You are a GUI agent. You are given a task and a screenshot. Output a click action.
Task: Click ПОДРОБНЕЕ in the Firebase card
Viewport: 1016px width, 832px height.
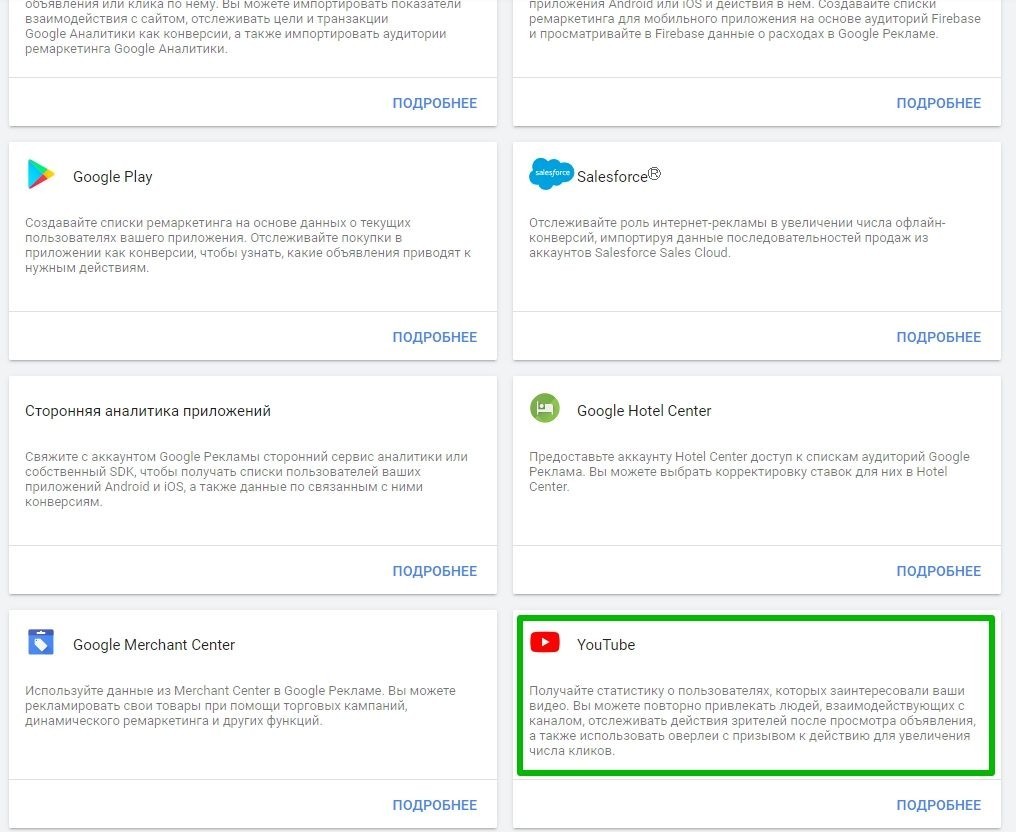tap(939, 103)
